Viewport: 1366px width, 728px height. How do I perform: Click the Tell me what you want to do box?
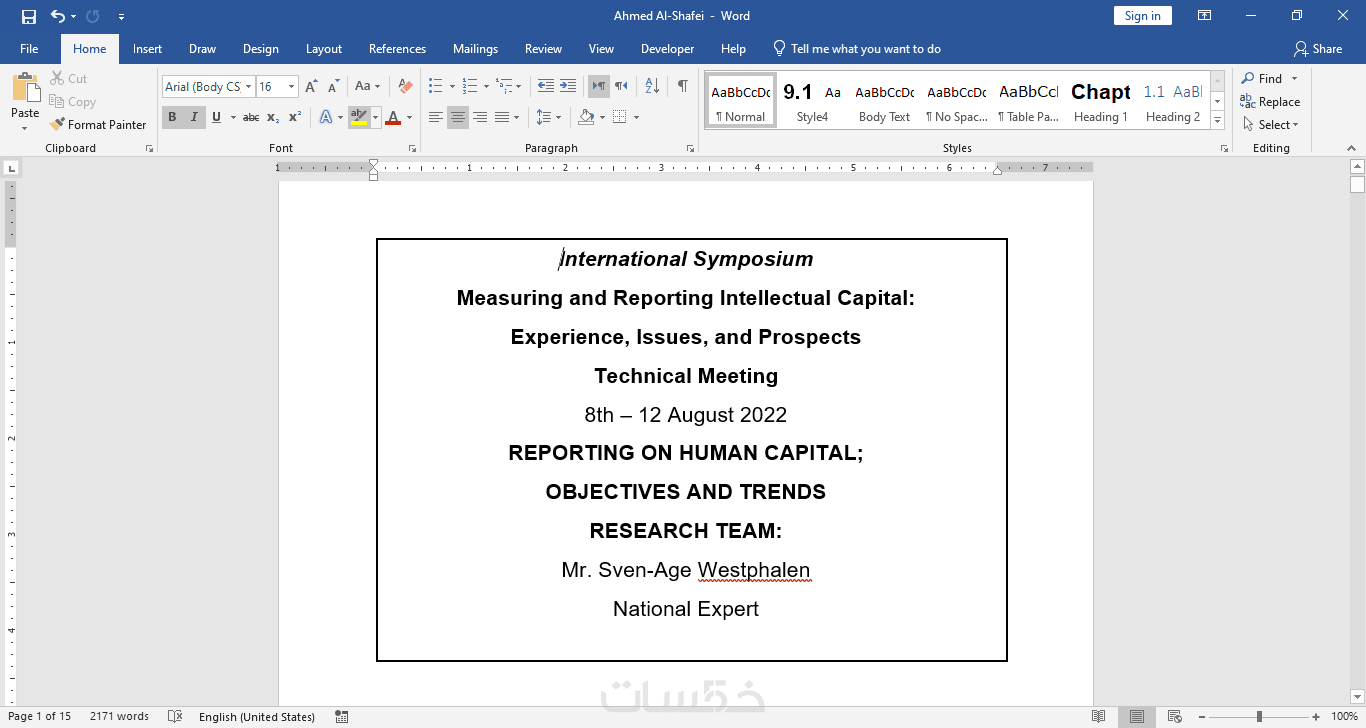865,49
